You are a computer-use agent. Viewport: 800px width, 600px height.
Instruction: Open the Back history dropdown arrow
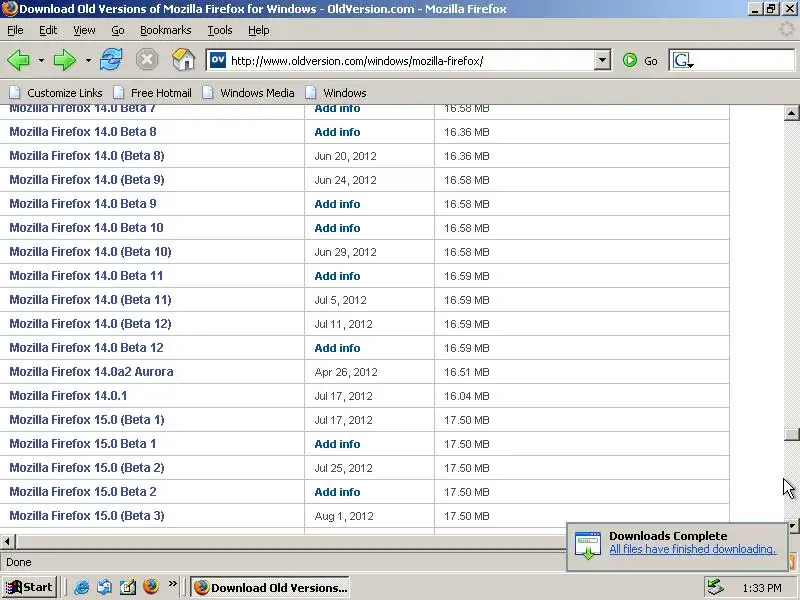(x=41, y=61)
